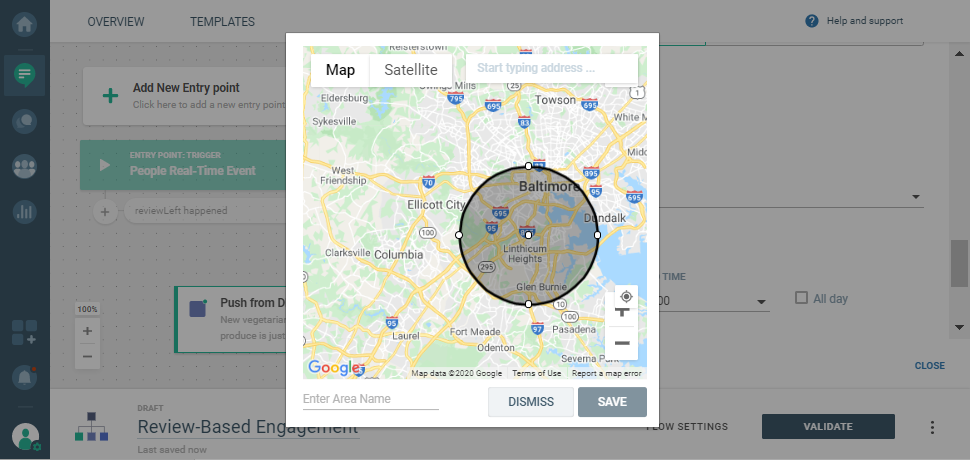This screenshot has width=970, height=460.
Task: Click the VALIDATE button
Action: (828, 427)
